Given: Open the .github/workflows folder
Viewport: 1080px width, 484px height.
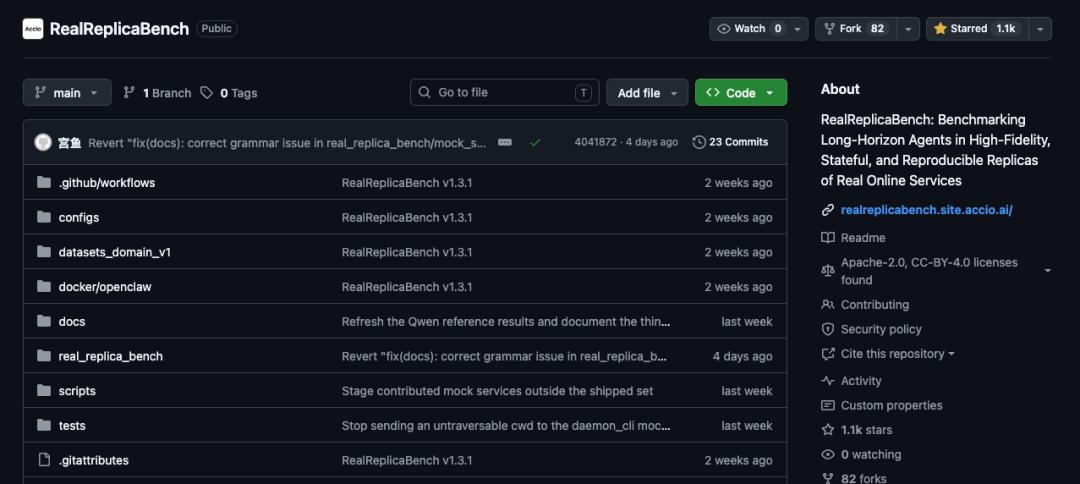Looking at the screenshot, I should (107, 182).
